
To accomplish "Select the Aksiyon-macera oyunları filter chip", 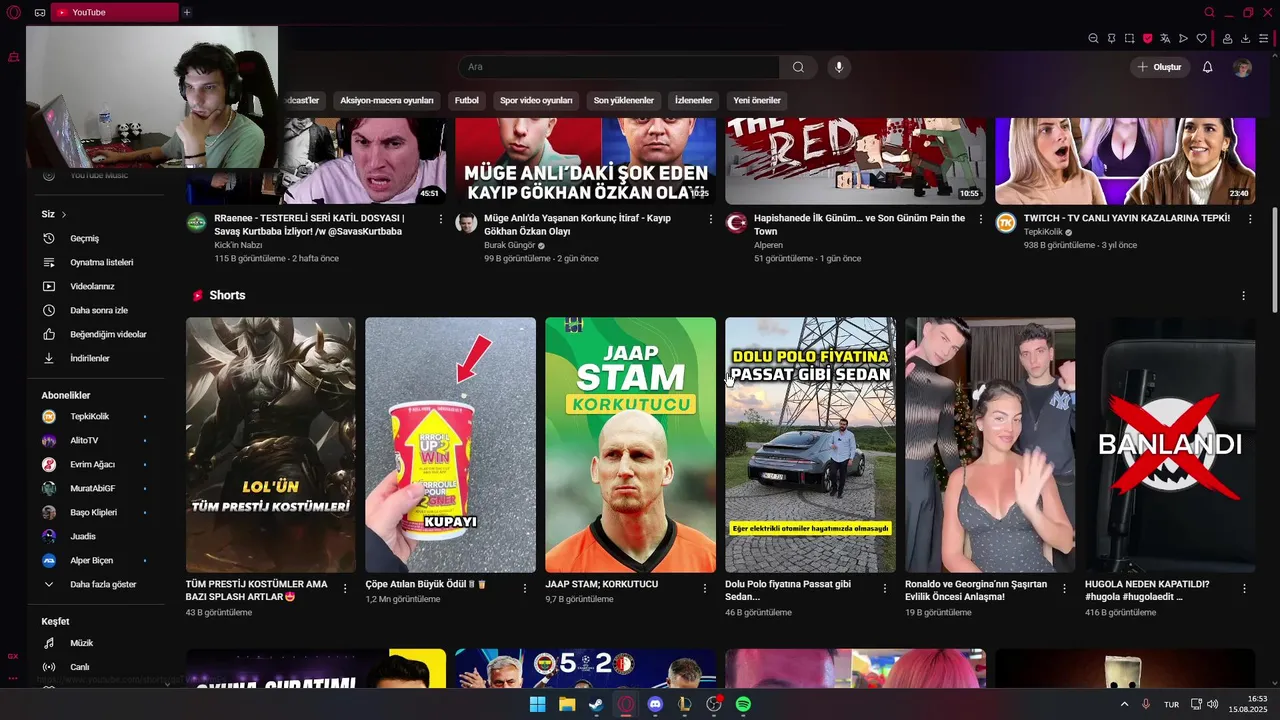I will (386, 100).
